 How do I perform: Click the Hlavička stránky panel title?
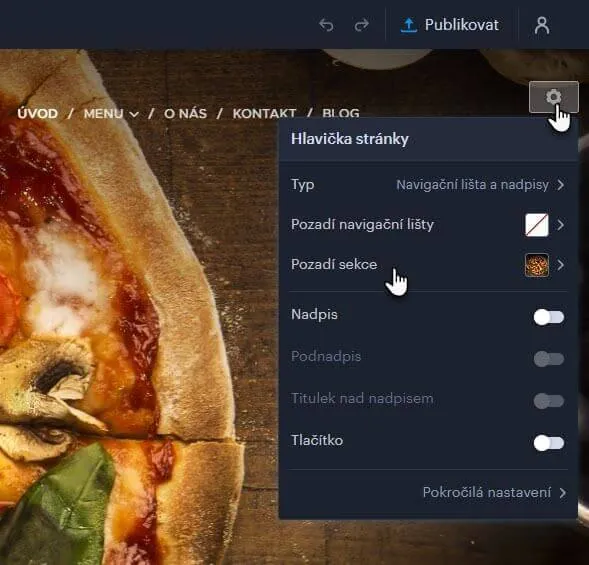pyautogui.click(x=350, y=139)
